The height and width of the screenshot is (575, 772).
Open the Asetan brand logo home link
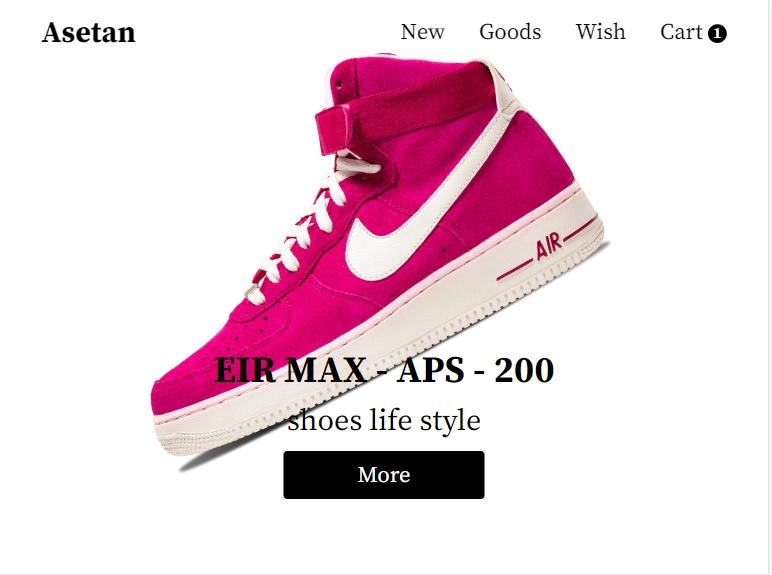tap(89, 32)
